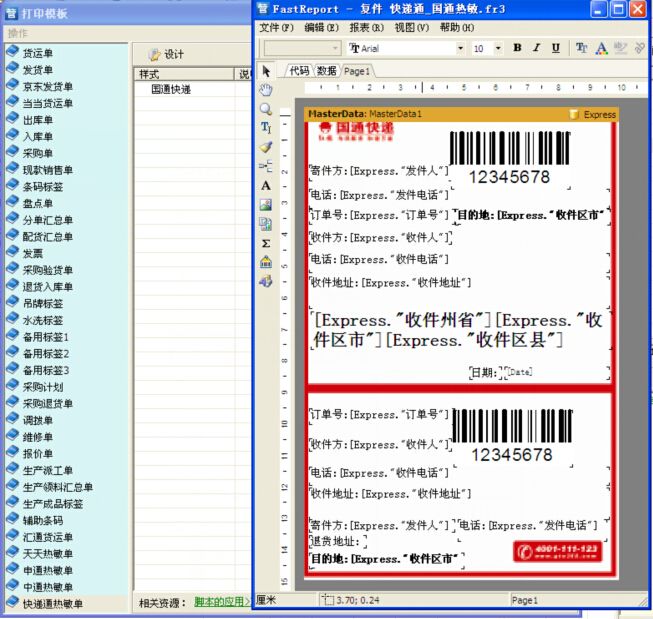Open the font size dropdown
The width and height of the screenshot is (653, 619).
[498, 48]
